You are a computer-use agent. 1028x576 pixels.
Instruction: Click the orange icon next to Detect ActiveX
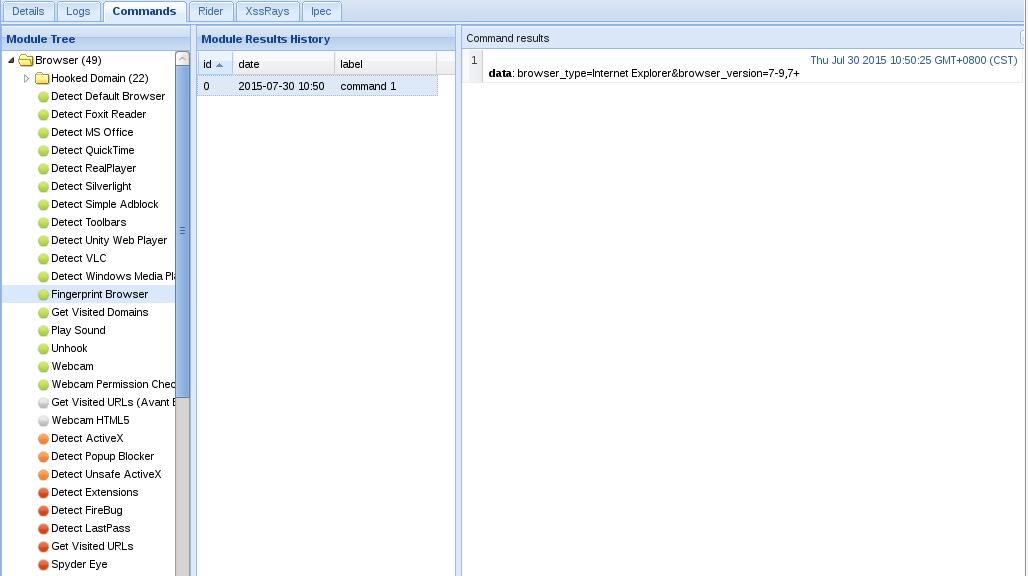(43, 439)
